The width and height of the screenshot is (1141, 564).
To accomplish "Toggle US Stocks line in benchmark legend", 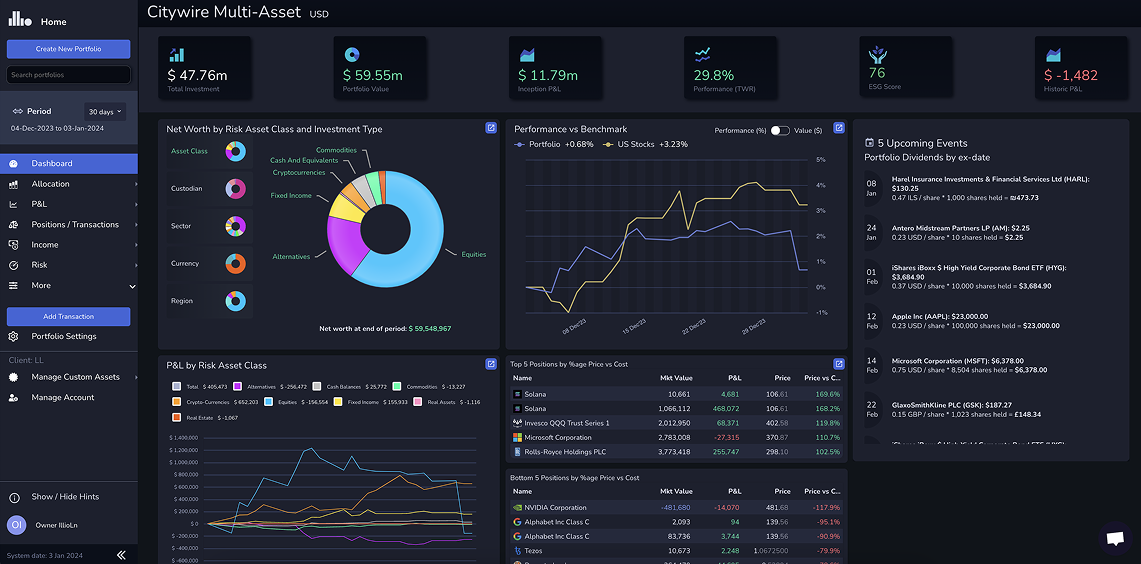I will 646,144.
